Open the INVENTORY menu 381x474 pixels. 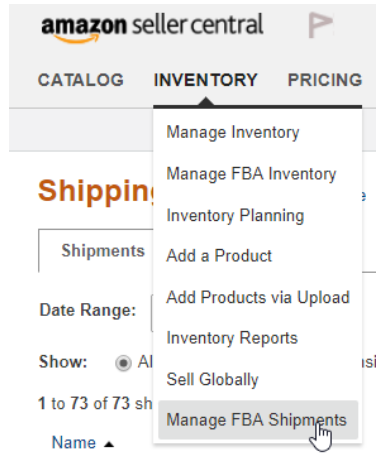click(206, 80)
